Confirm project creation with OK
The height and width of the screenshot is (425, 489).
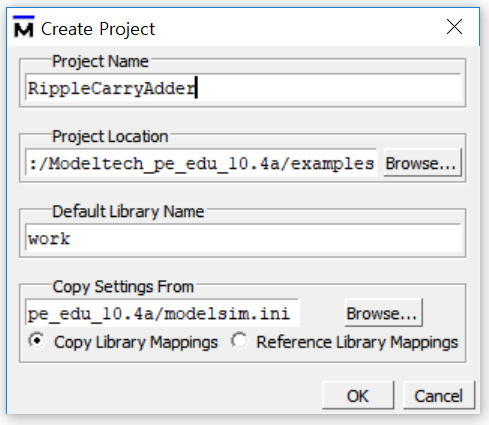click(358, 396)
